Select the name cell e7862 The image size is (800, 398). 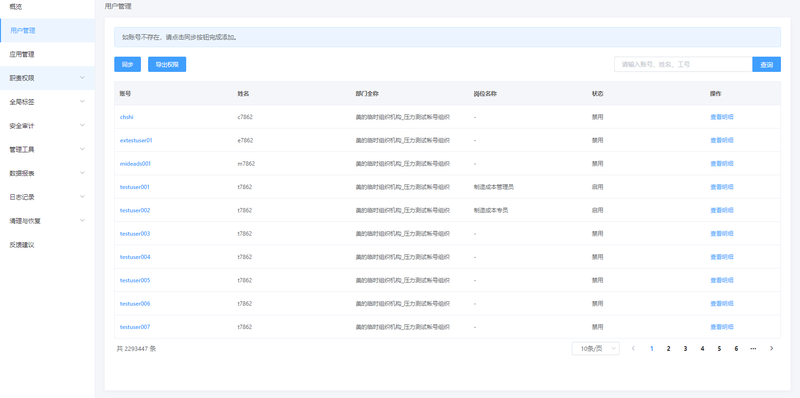245,140
